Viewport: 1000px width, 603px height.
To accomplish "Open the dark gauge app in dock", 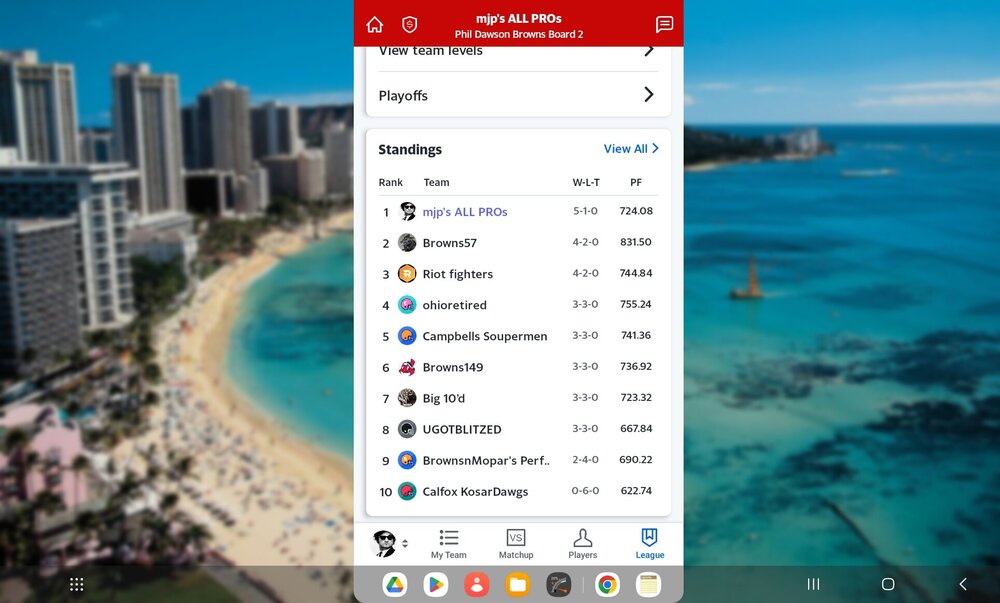I will pos(558,585).
